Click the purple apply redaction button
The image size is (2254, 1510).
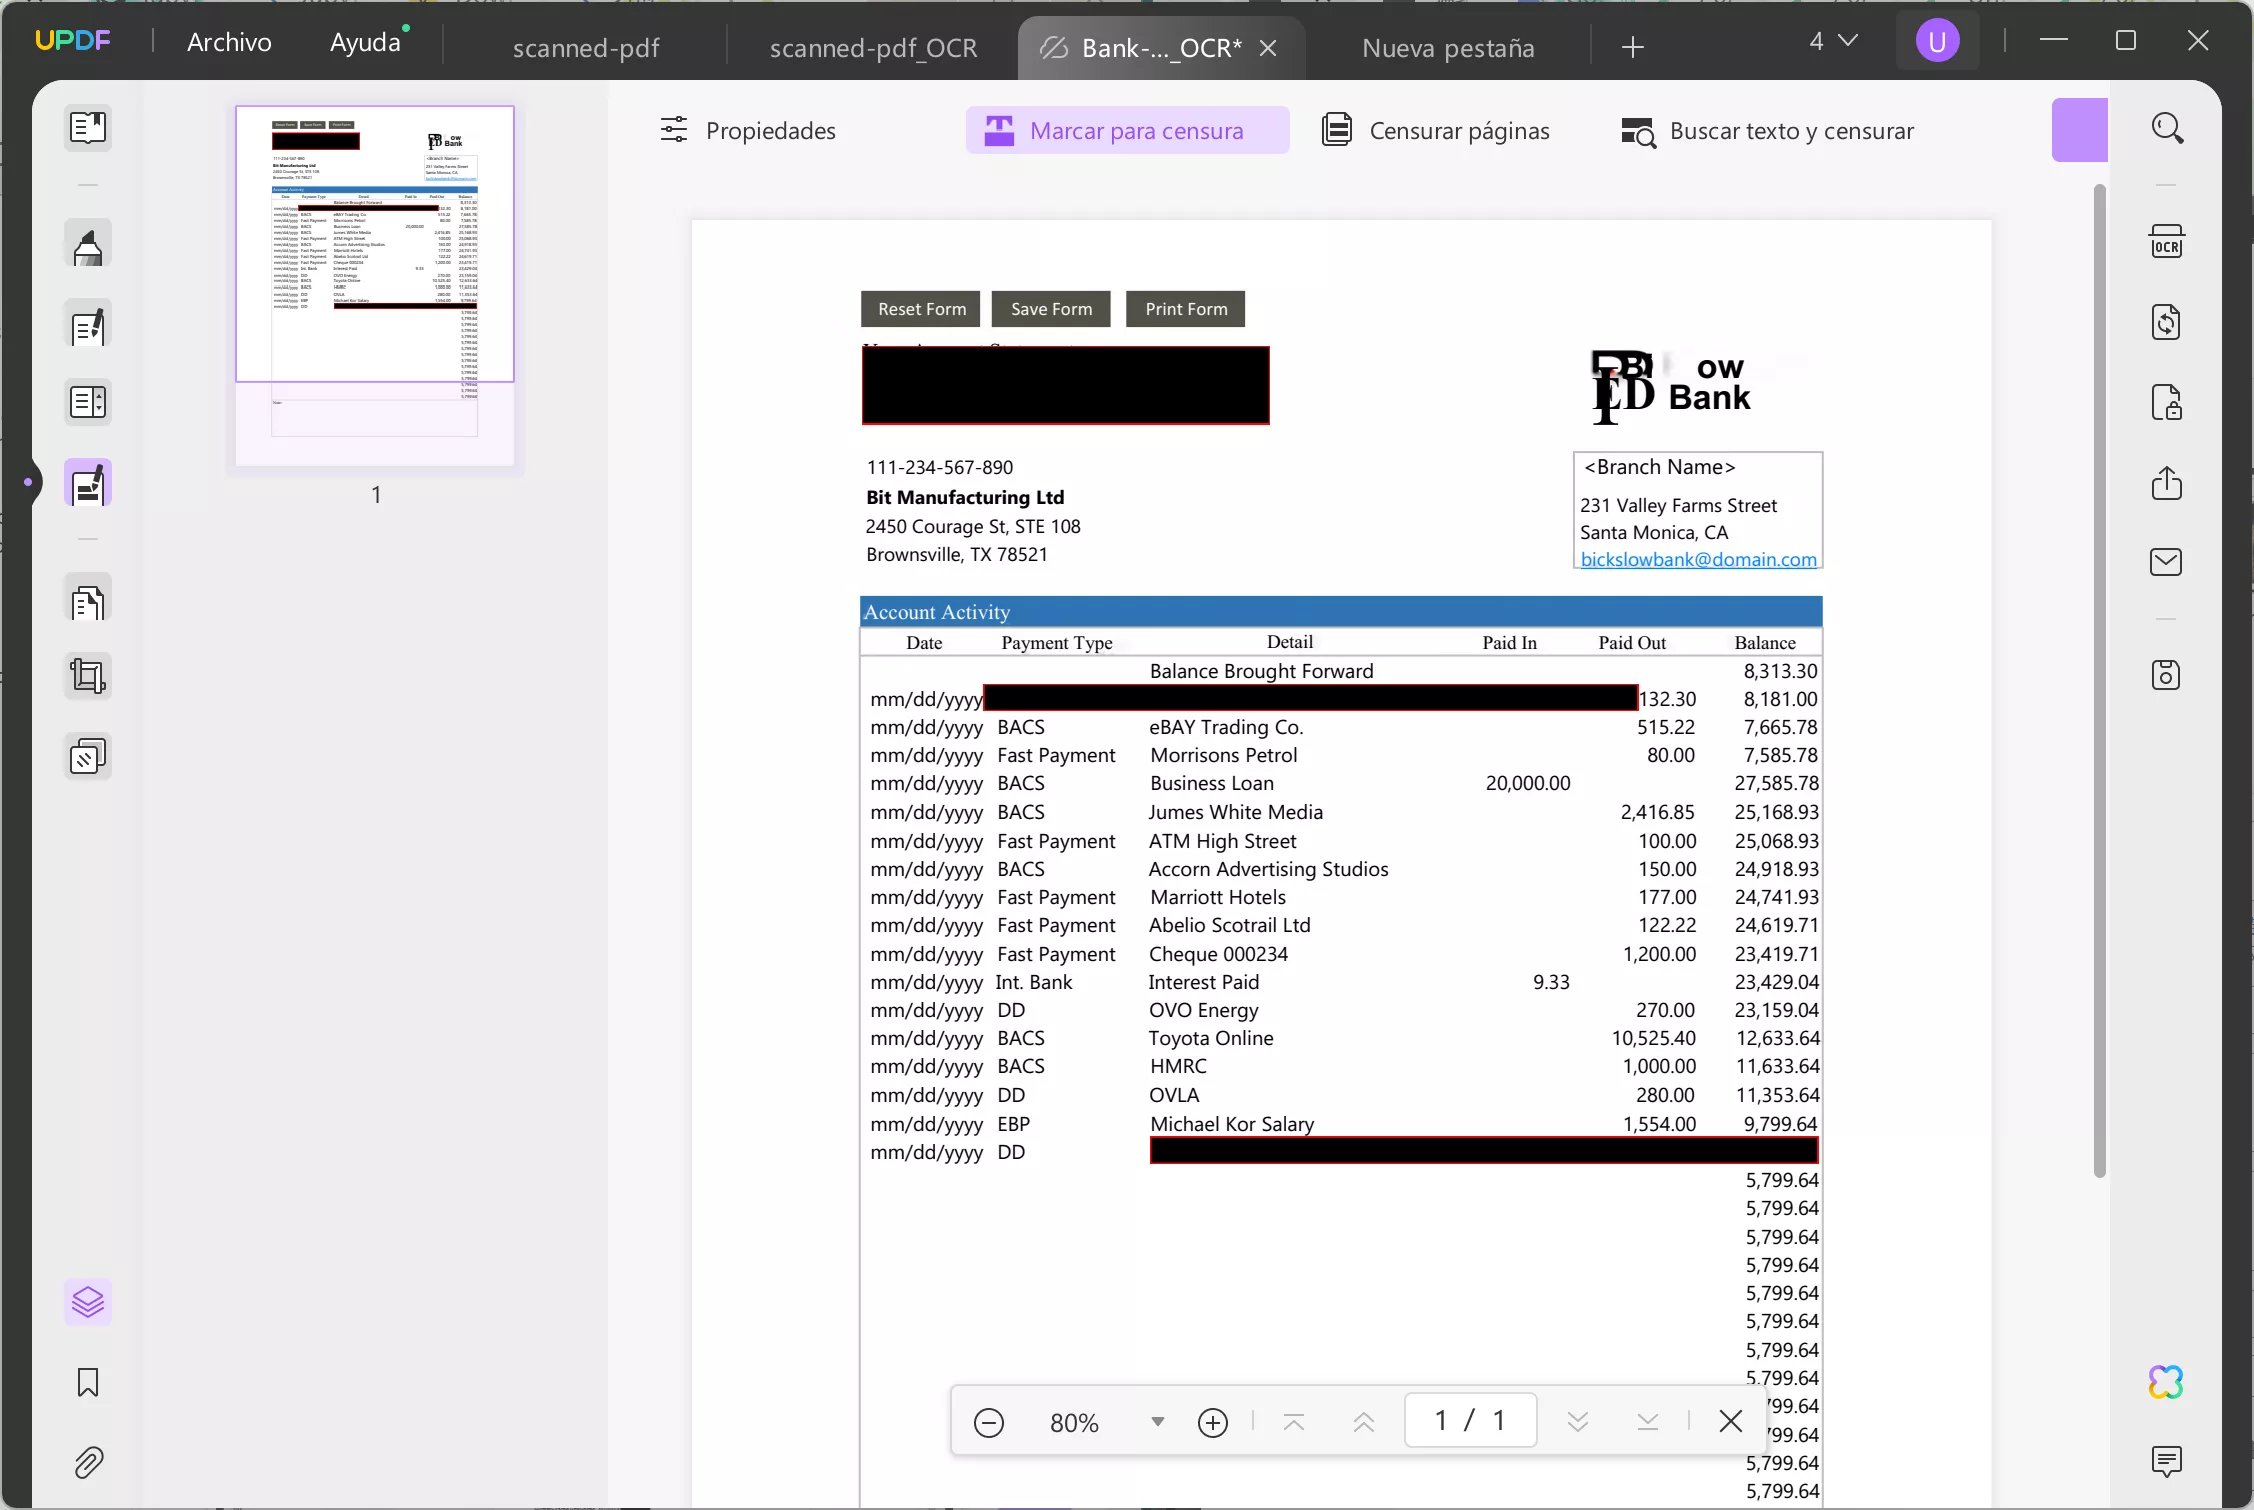point(2079,130)
